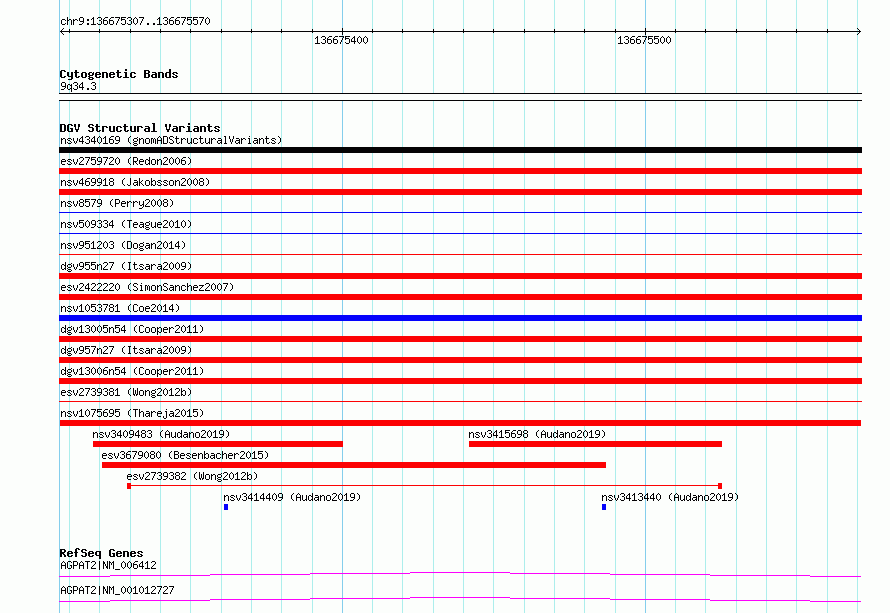The image size is (890, 613).
Task: Click the red bar under nsv1075695 (Thareja2015)
Action: (460, 423)
